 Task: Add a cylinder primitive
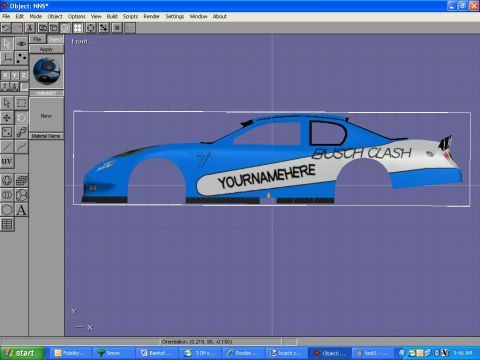pyautogui.click(x=7, y=195)
